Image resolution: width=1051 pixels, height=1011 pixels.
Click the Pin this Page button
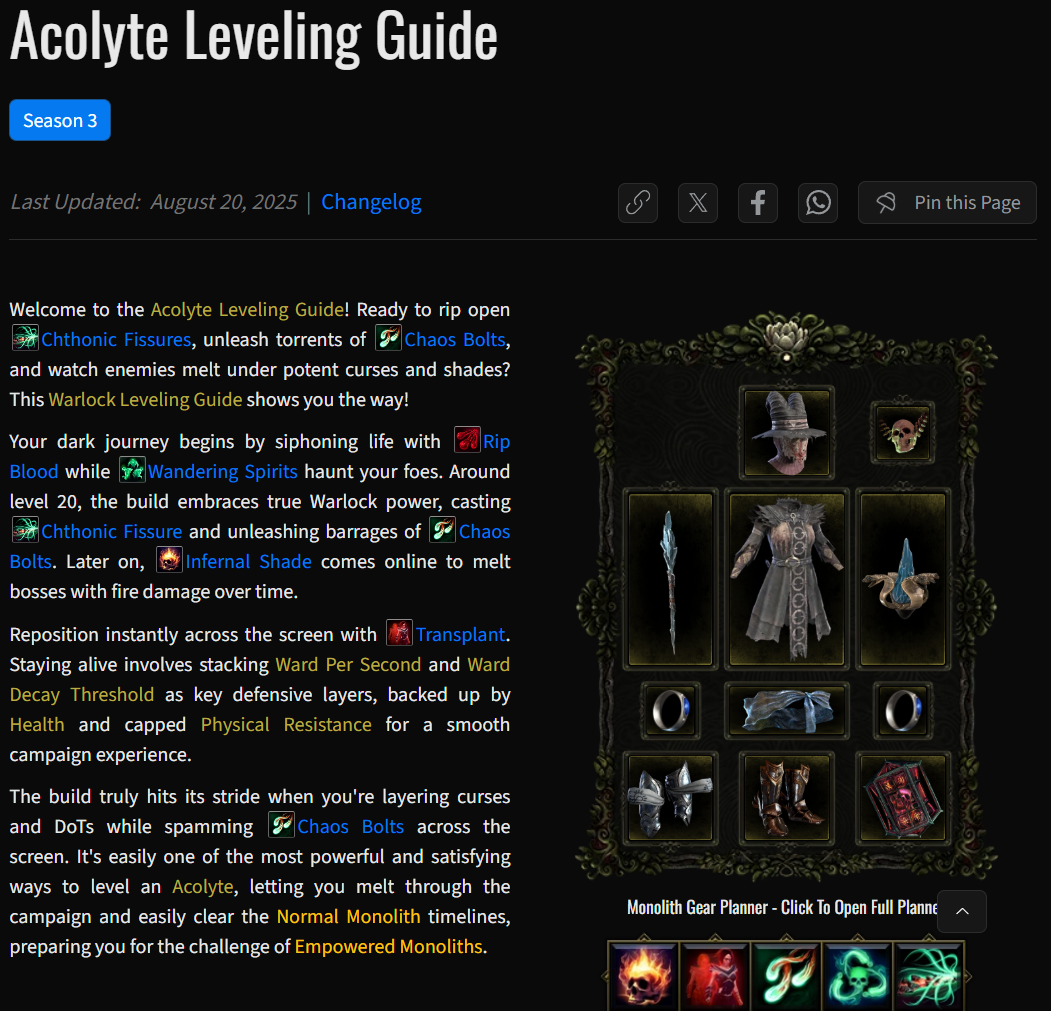pos(947,202)
